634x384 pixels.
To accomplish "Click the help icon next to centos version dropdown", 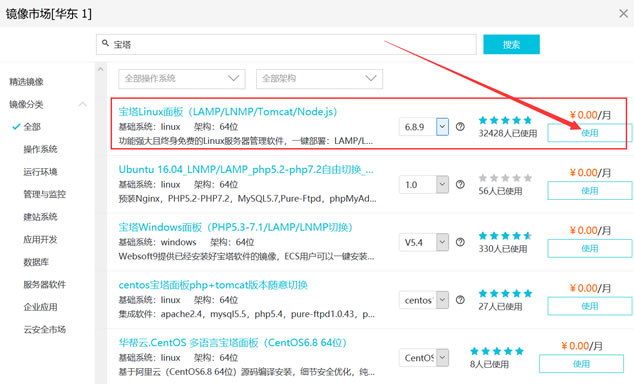I will click(x=460, y=300).
